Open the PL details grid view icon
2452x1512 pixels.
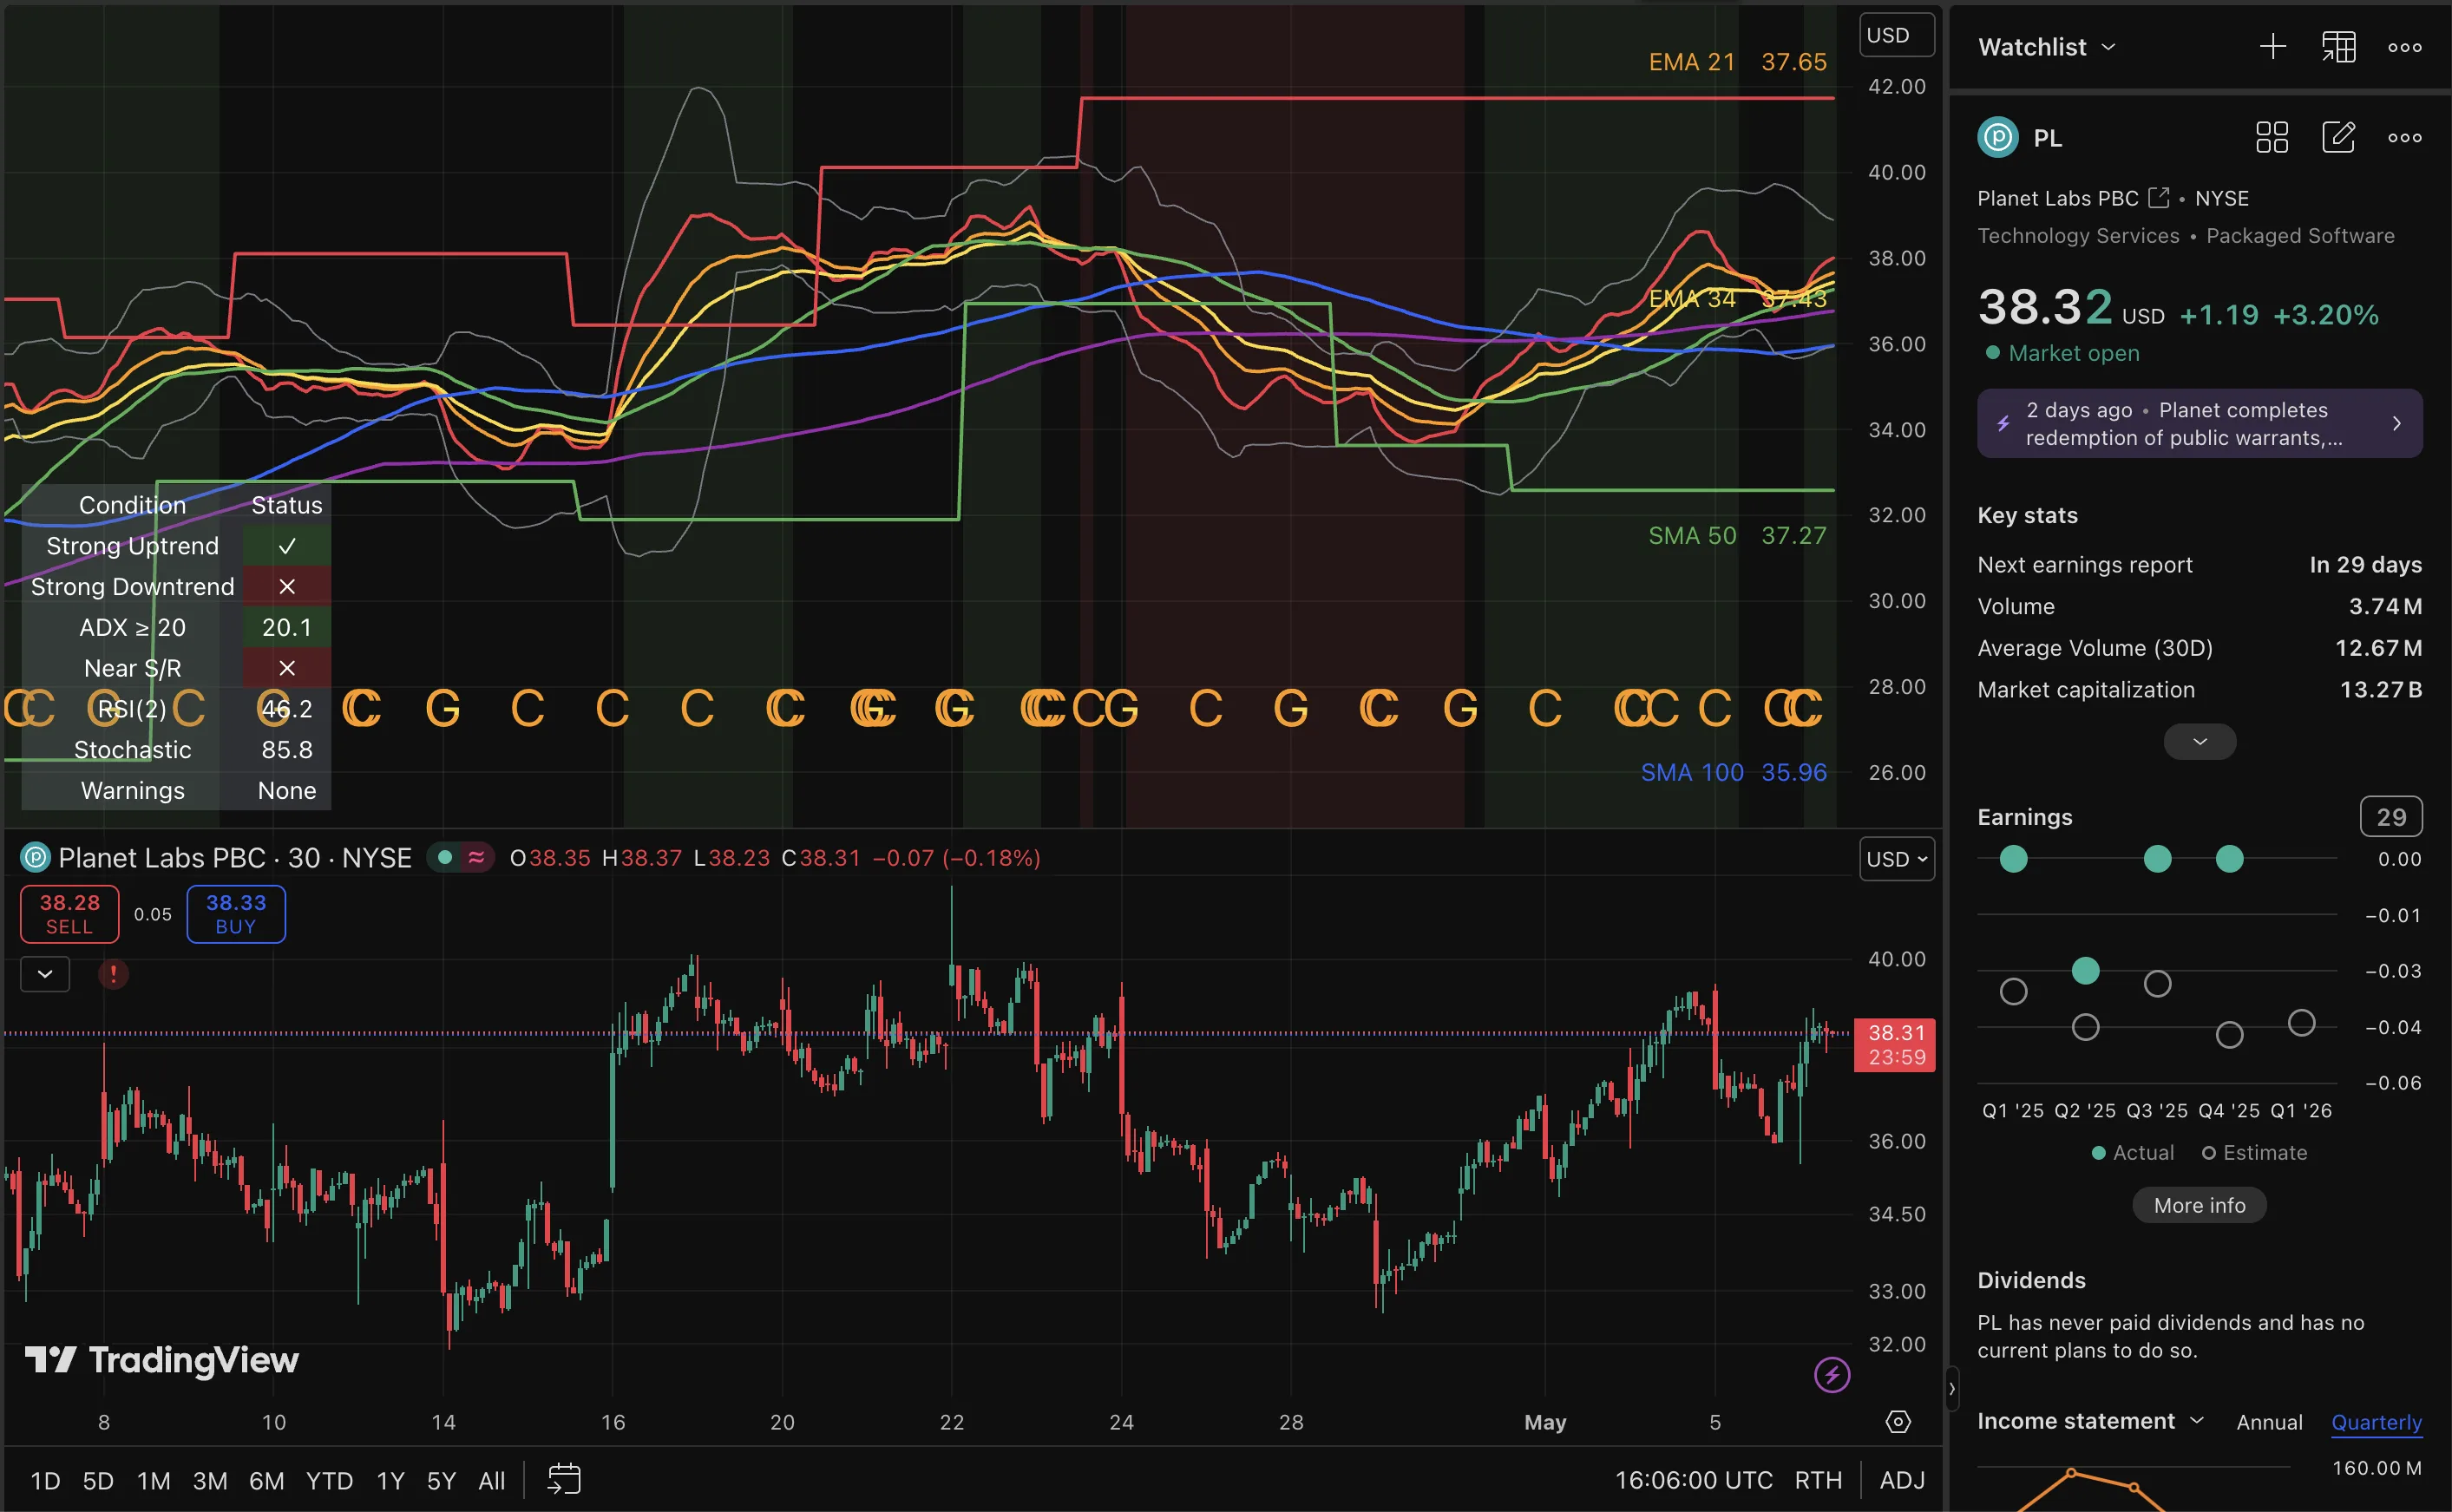2271,137
